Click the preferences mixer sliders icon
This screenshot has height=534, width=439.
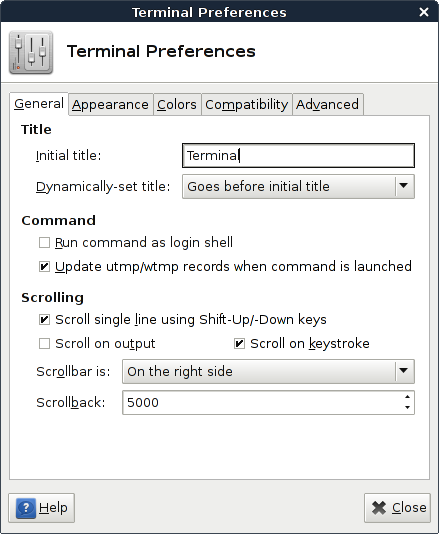coord(31,52)
